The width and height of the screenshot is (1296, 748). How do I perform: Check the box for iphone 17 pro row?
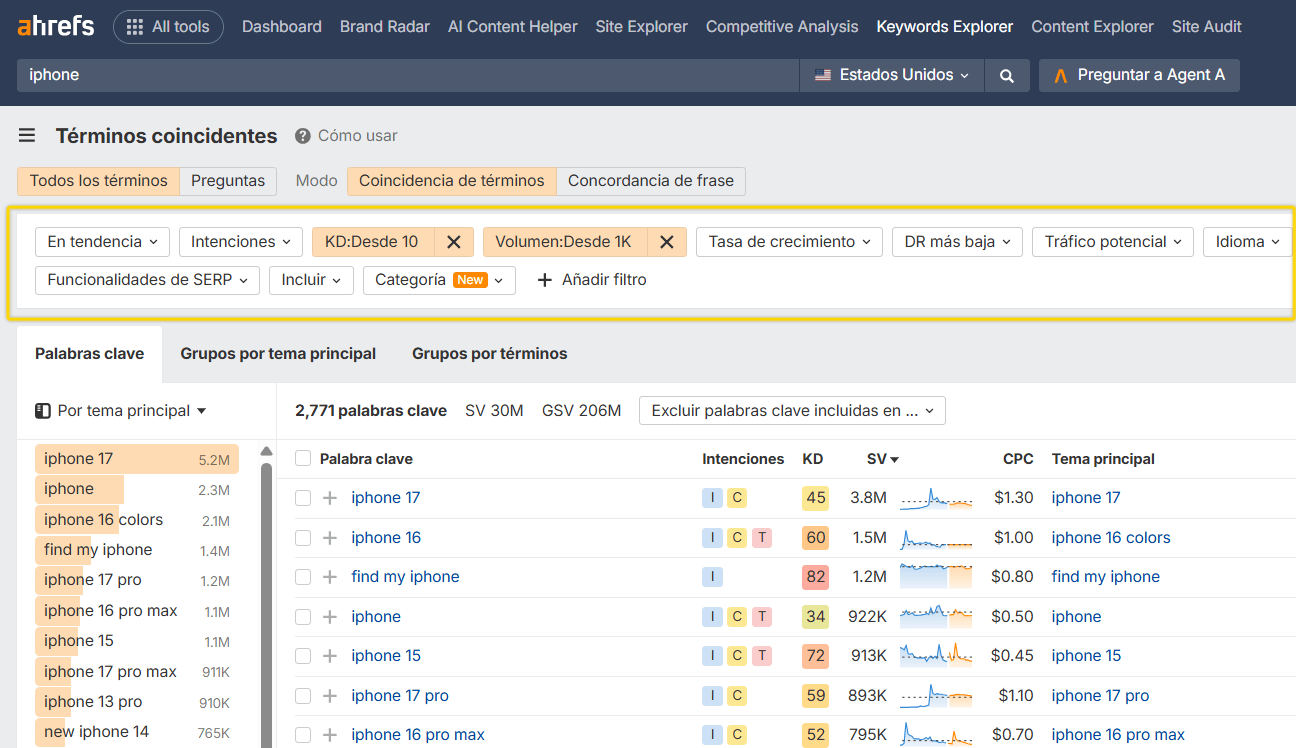[x=303, y=696]
